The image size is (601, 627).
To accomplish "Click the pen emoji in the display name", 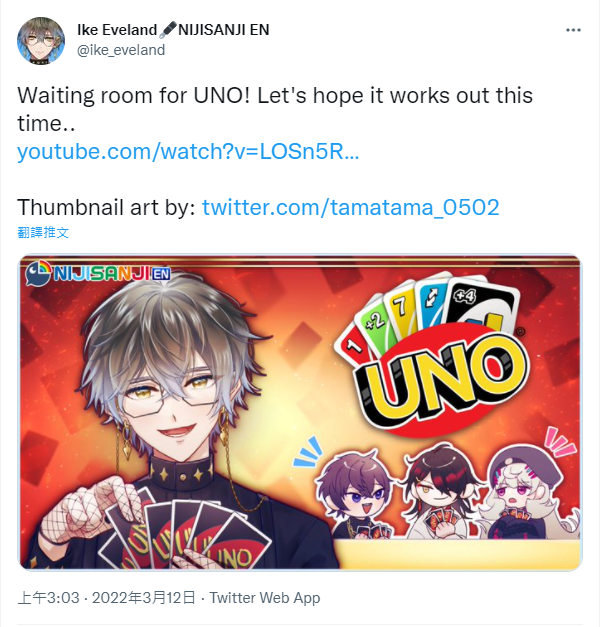I will point(167,30).
